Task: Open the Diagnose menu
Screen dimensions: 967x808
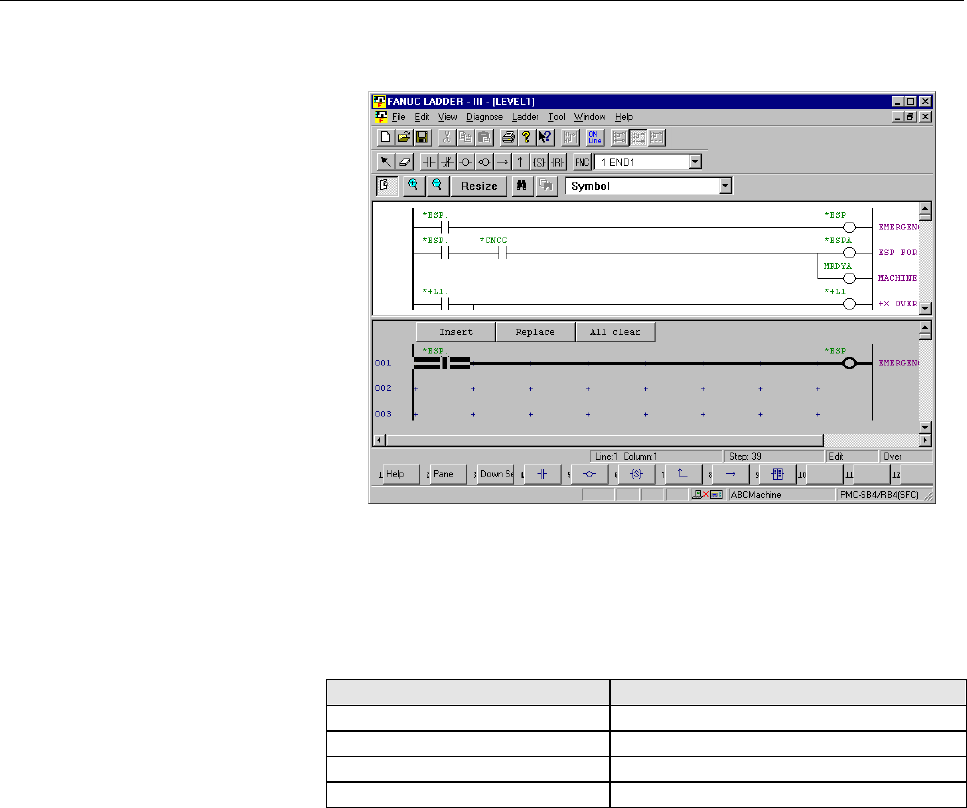Action: [x=484, y=117]
